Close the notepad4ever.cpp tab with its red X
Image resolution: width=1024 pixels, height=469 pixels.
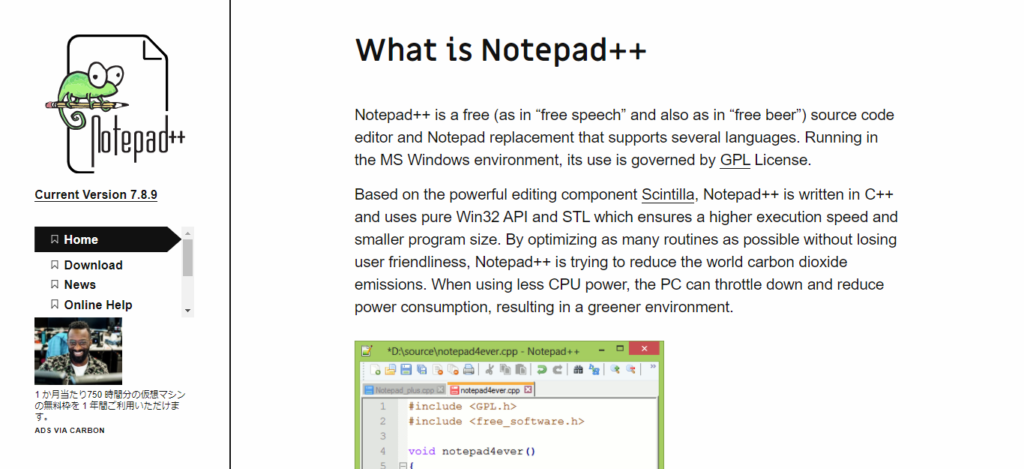(528, 390)
